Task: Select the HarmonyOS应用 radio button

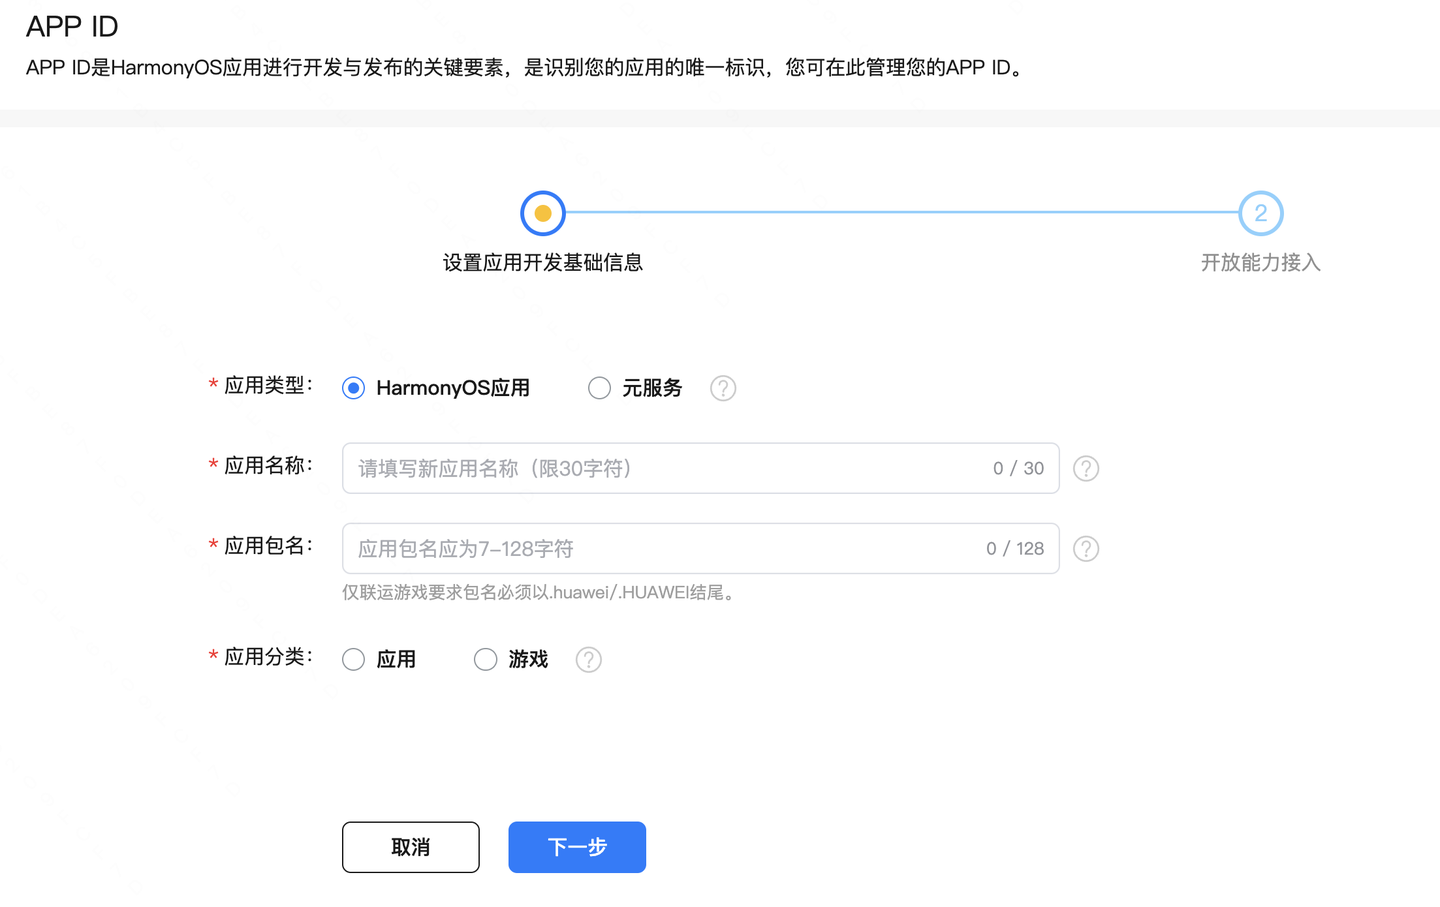Action: [x=354, y=388]
